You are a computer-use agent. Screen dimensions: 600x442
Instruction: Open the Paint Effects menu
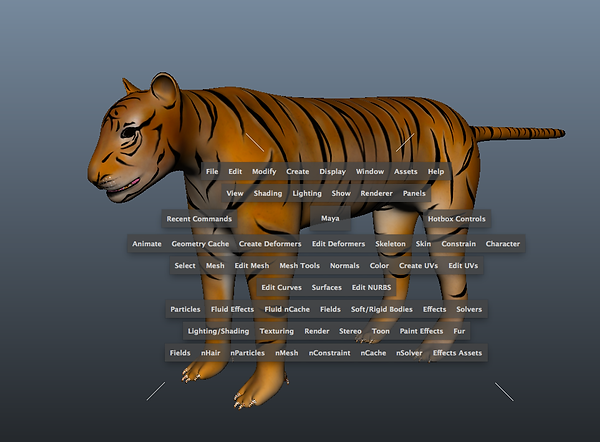tap(421, 331)
